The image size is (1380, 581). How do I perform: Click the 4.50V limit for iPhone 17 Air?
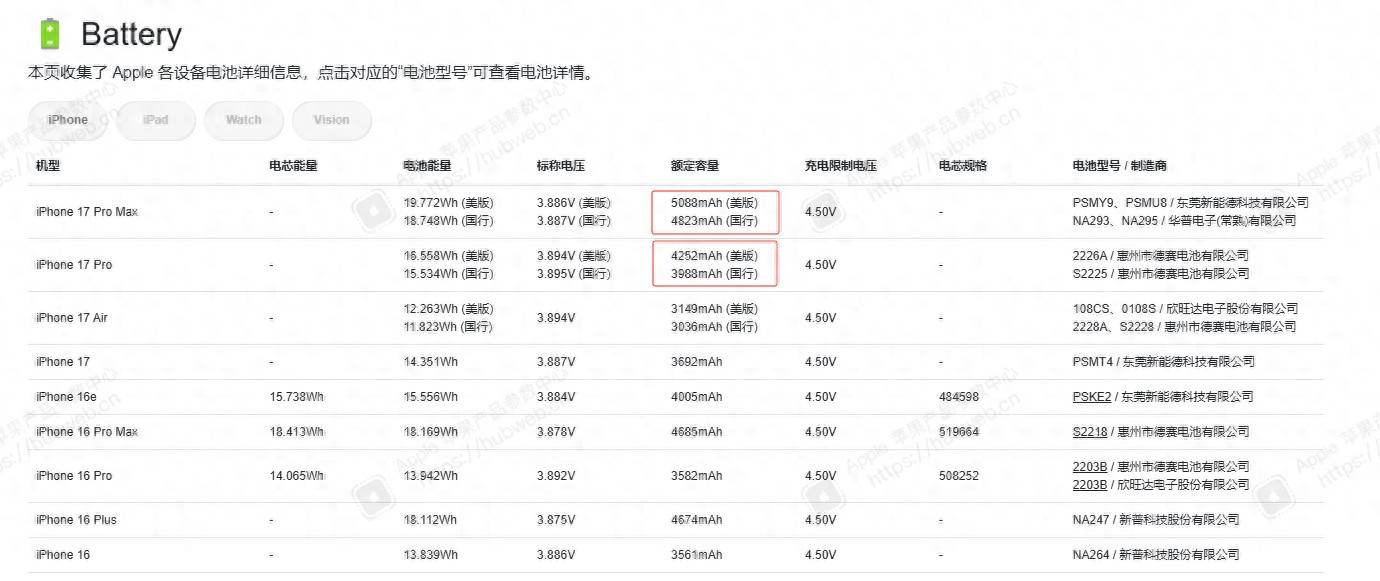[820, 318]
